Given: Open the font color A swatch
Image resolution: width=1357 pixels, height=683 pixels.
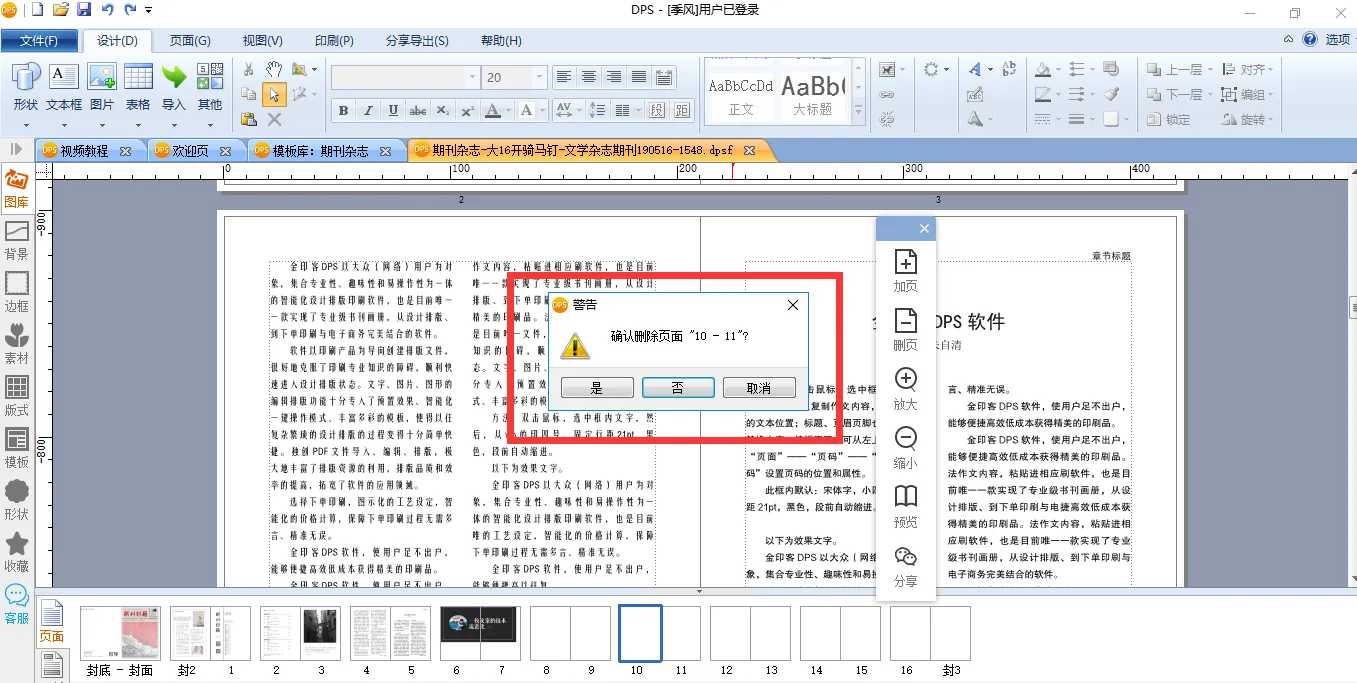Looking at the screenshot, I should (x=492, y=110).
